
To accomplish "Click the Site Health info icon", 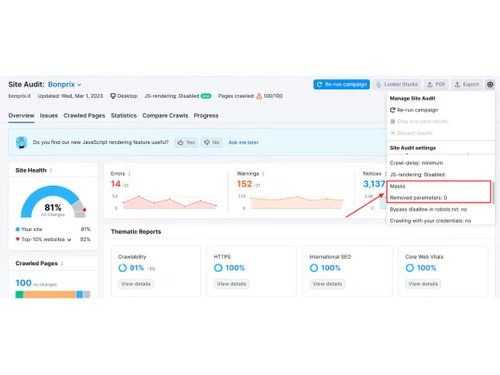I will [51, 170].
